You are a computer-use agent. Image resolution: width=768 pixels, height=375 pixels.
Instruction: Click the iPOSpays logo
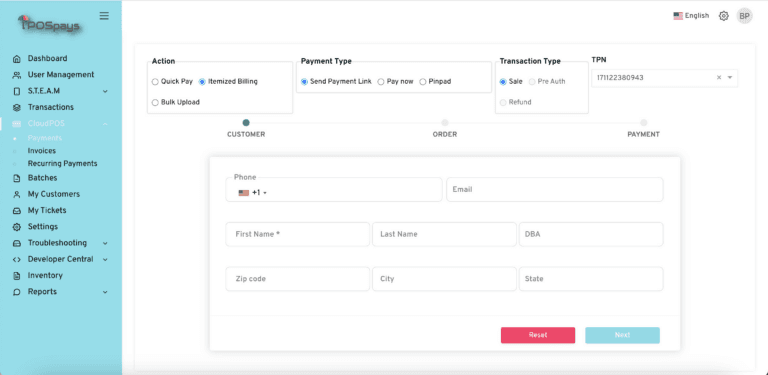pos(49,24)
